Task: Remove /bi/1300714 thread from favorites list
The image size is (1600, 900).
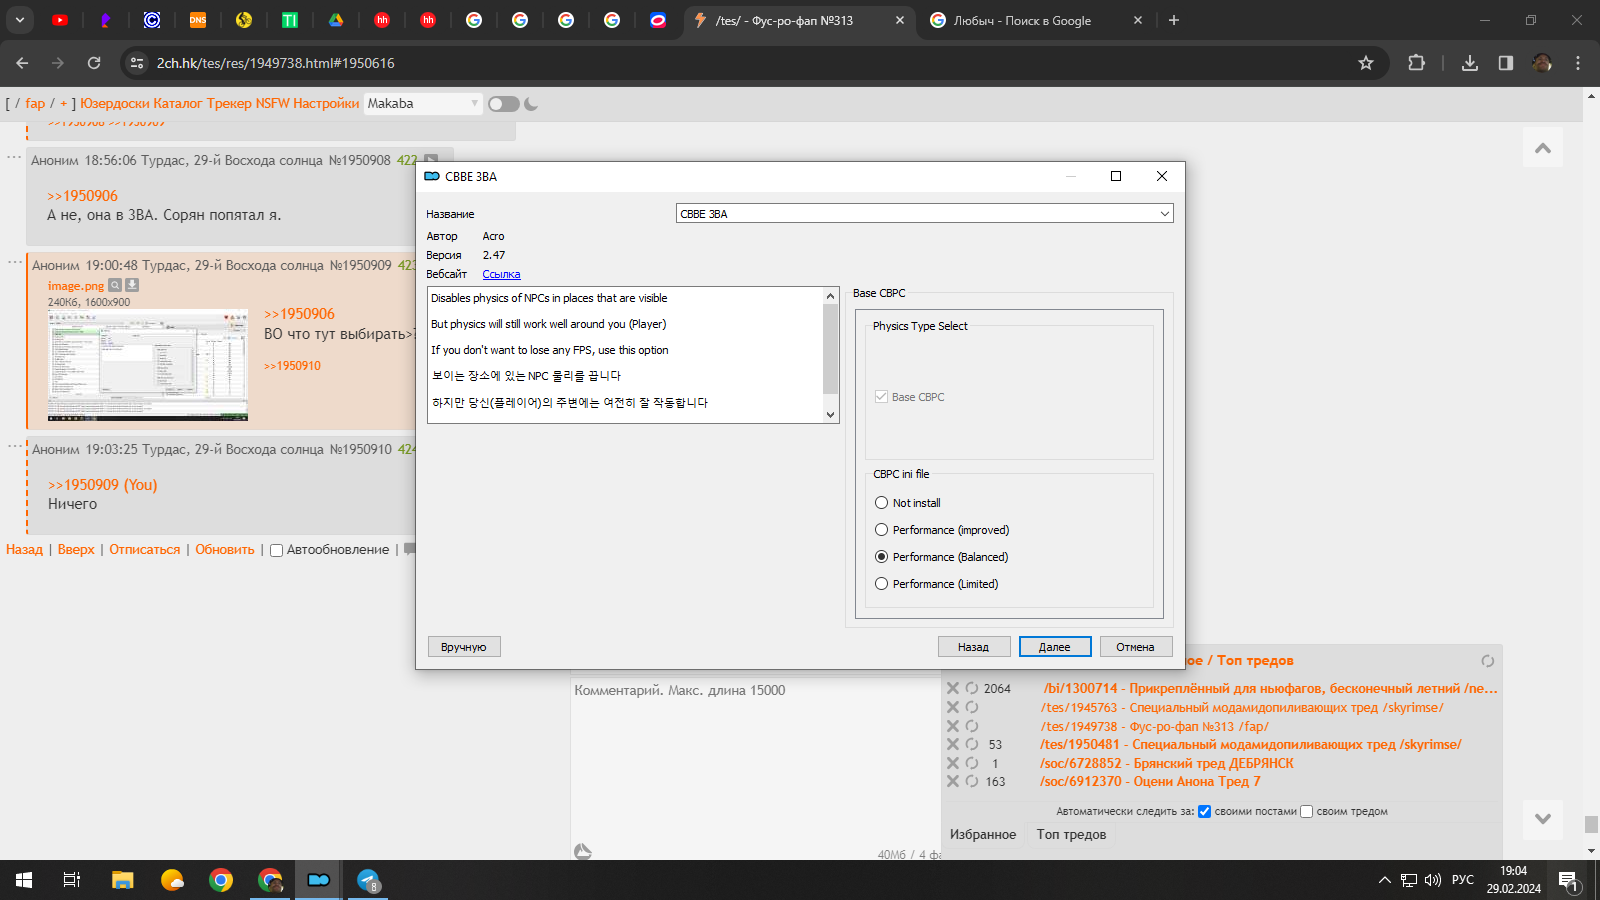Action: pyautogui.click(x=953, y=688)
